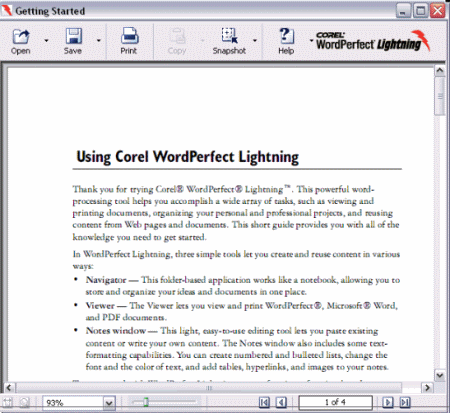Click the page number field showing 1 of 4
Image resolution: width=450 pixels, height=413 pixels.
335,402
